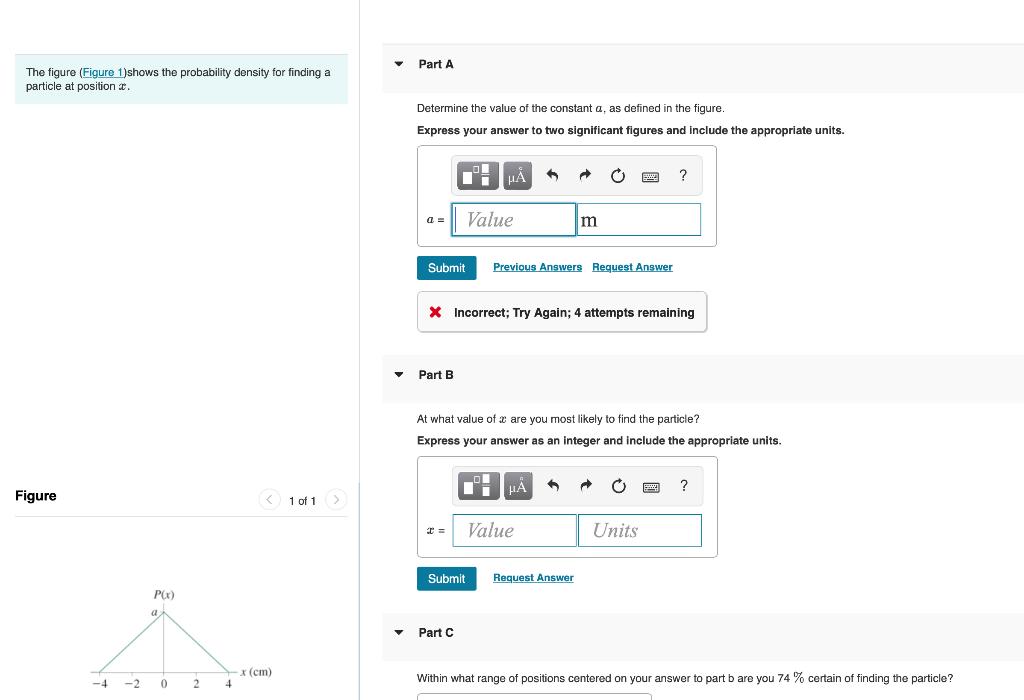Submit the answer for Part B
The height and width of the screenshot is (700, 1024).
[446, 578]
